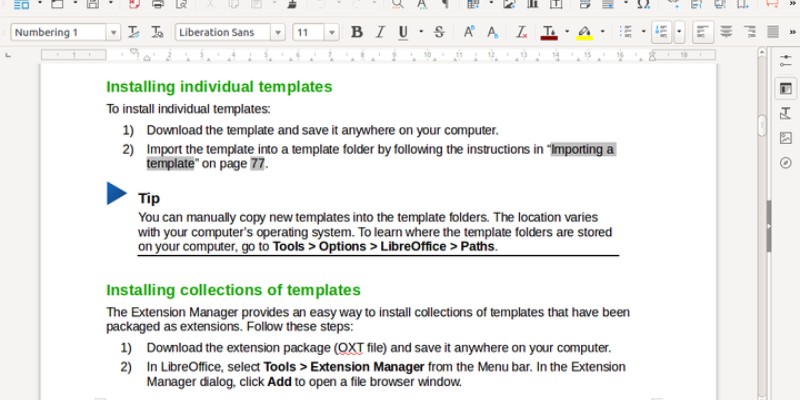Apply Superscript to the text
The width and height of the screenshot is (800, 400).
pos(468,32)
